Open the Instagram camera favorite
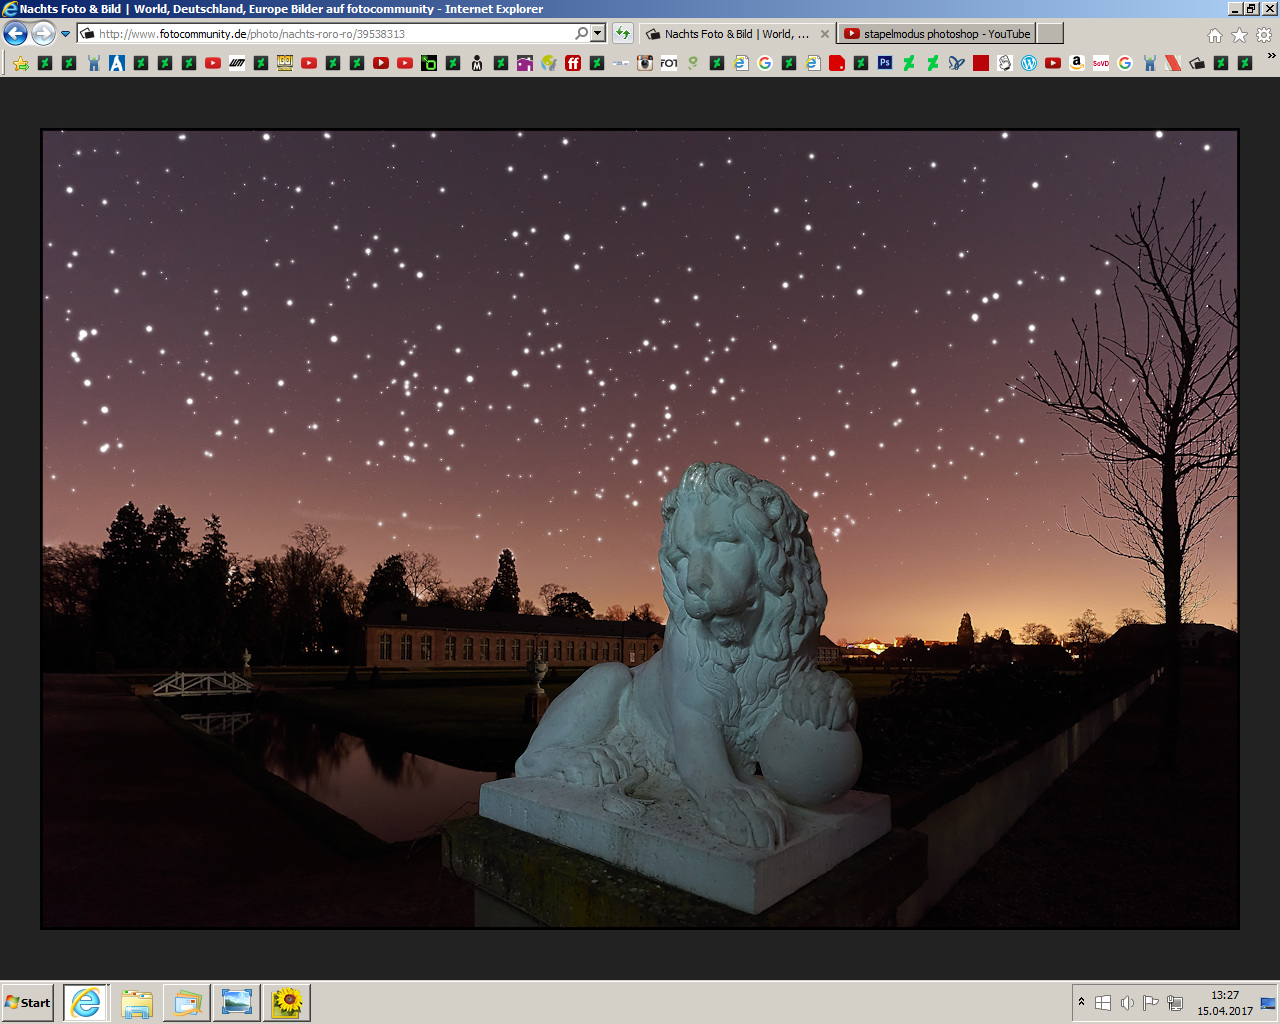The height and width of the screenshot is (1024, 1280). click(x=645, y=63)
